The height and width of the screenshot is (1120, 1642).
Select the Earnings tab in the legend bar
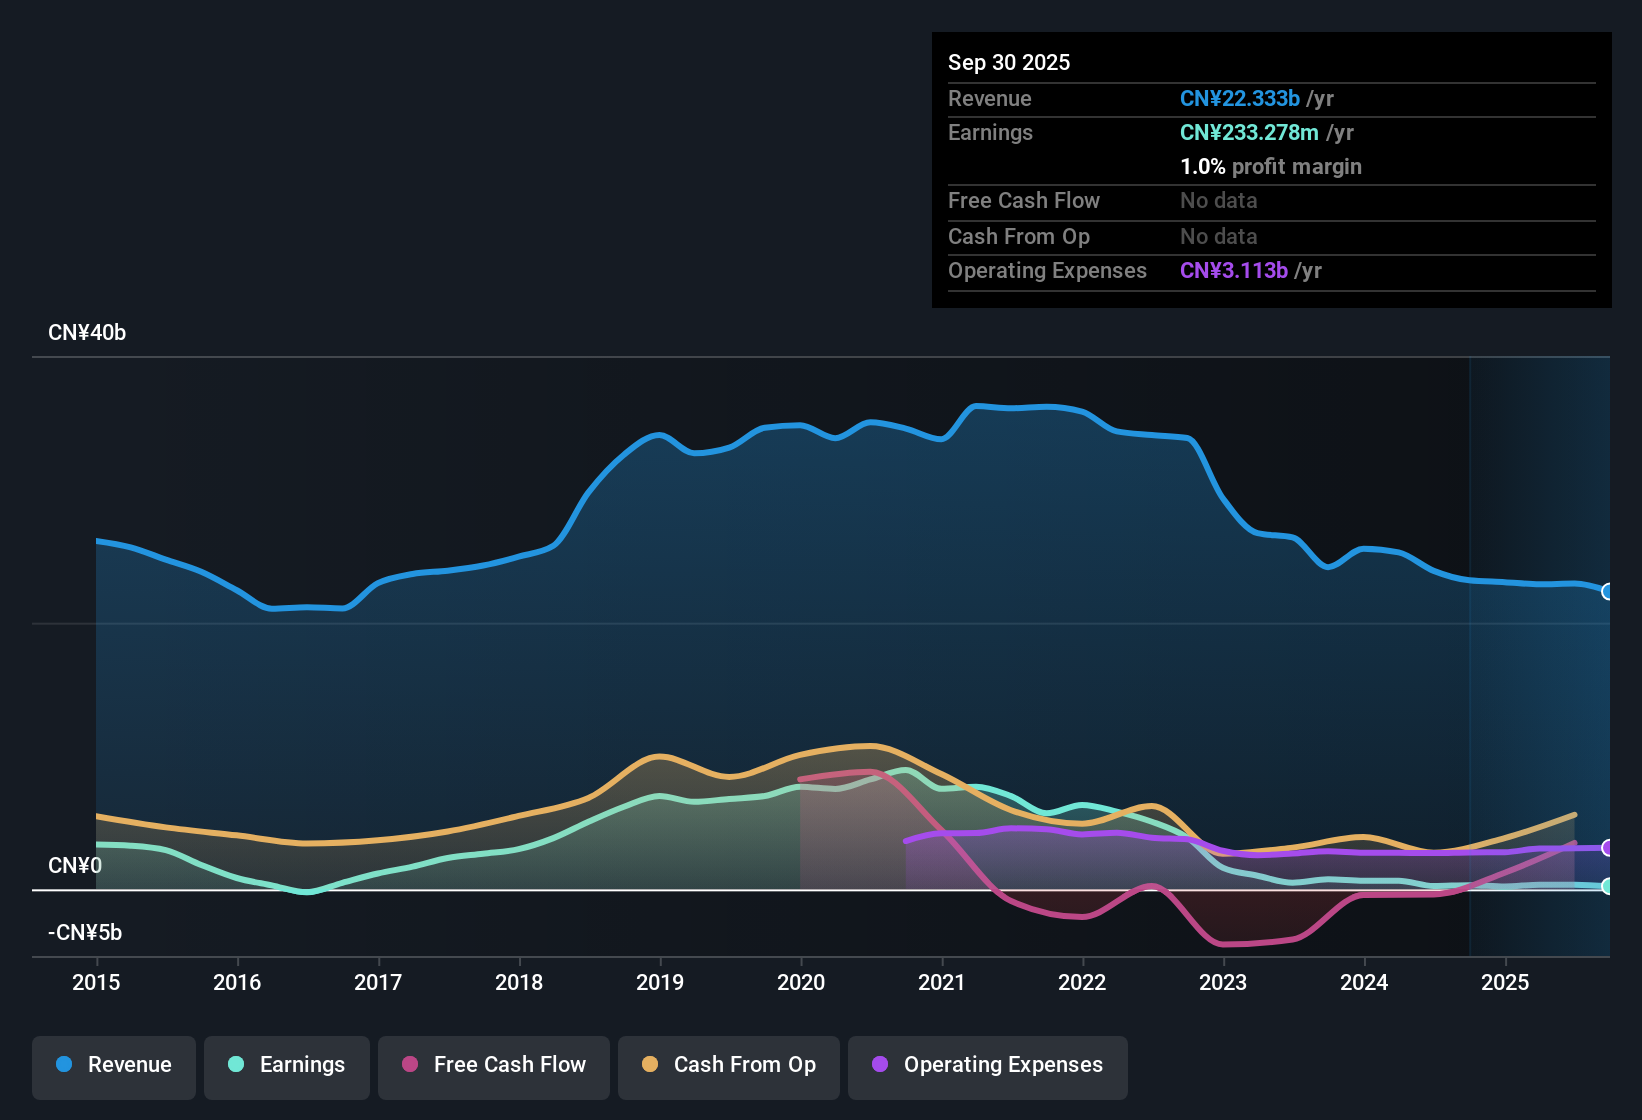286,1066
